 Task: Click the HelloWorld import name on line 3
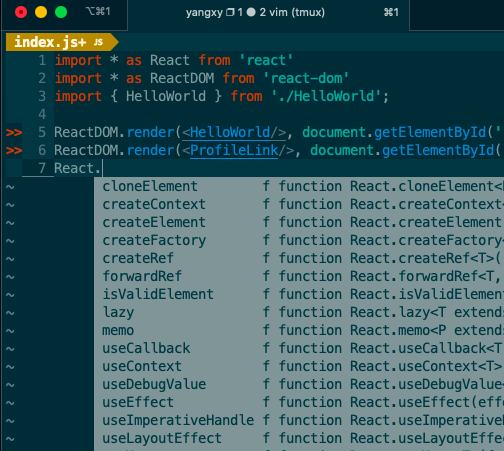[166, 96]
